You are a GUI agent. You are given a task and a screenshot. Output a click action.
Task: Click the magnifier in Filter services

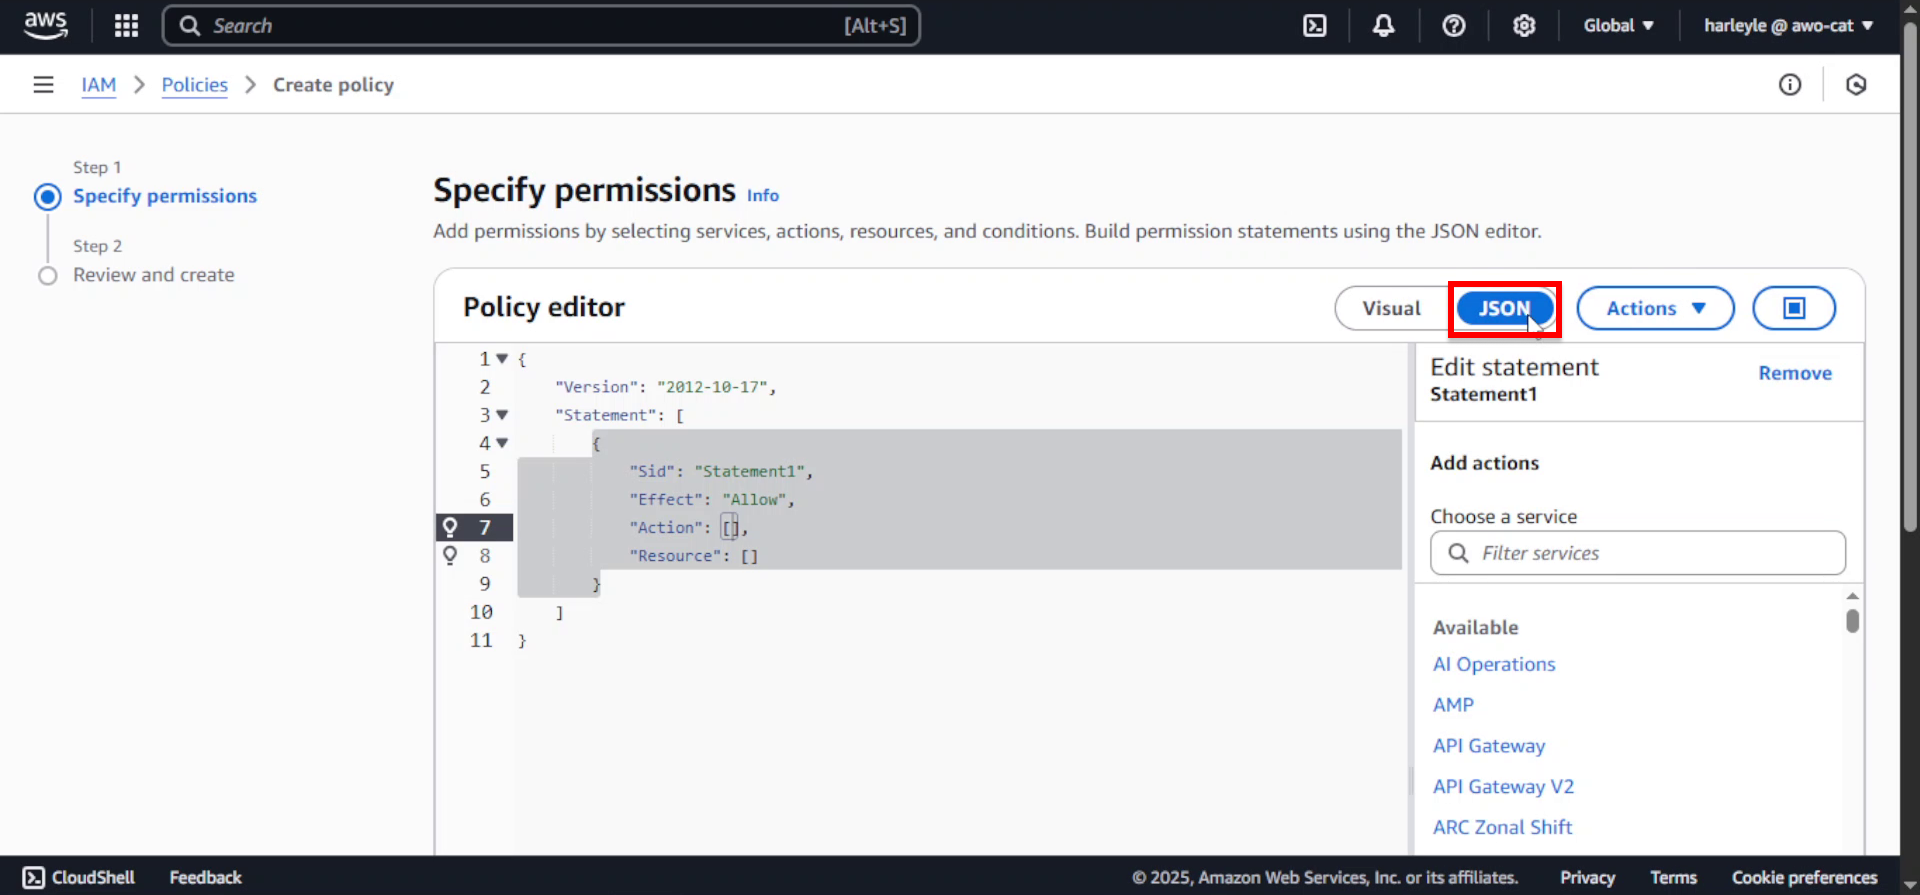click(x=1458, y=553)
